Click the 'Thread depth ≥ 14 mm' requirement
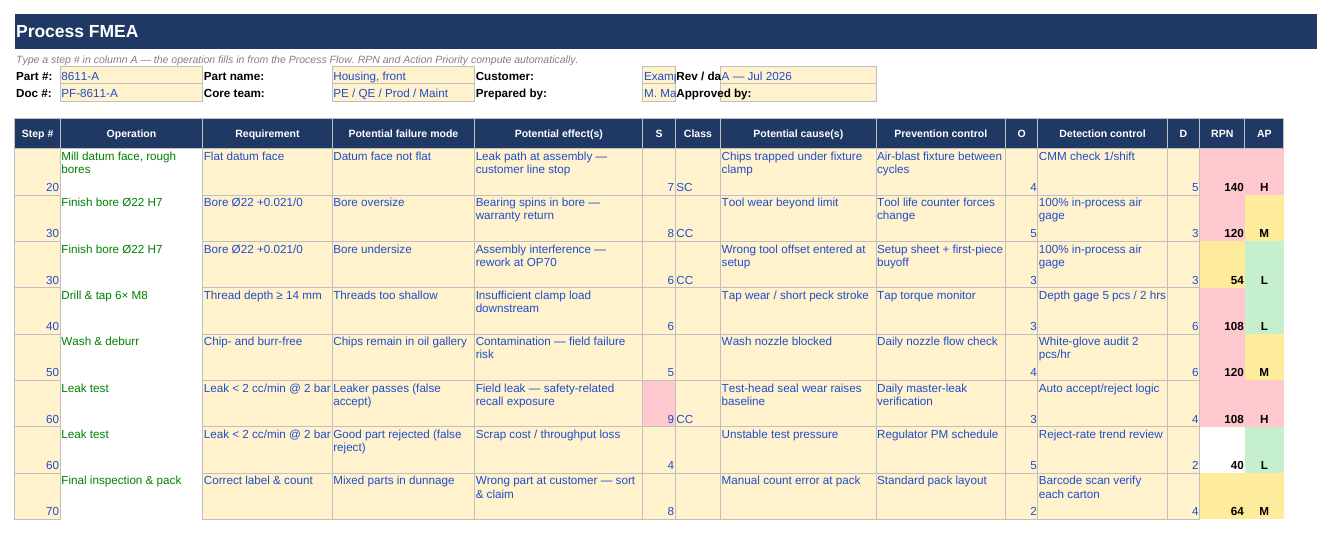 267,311
